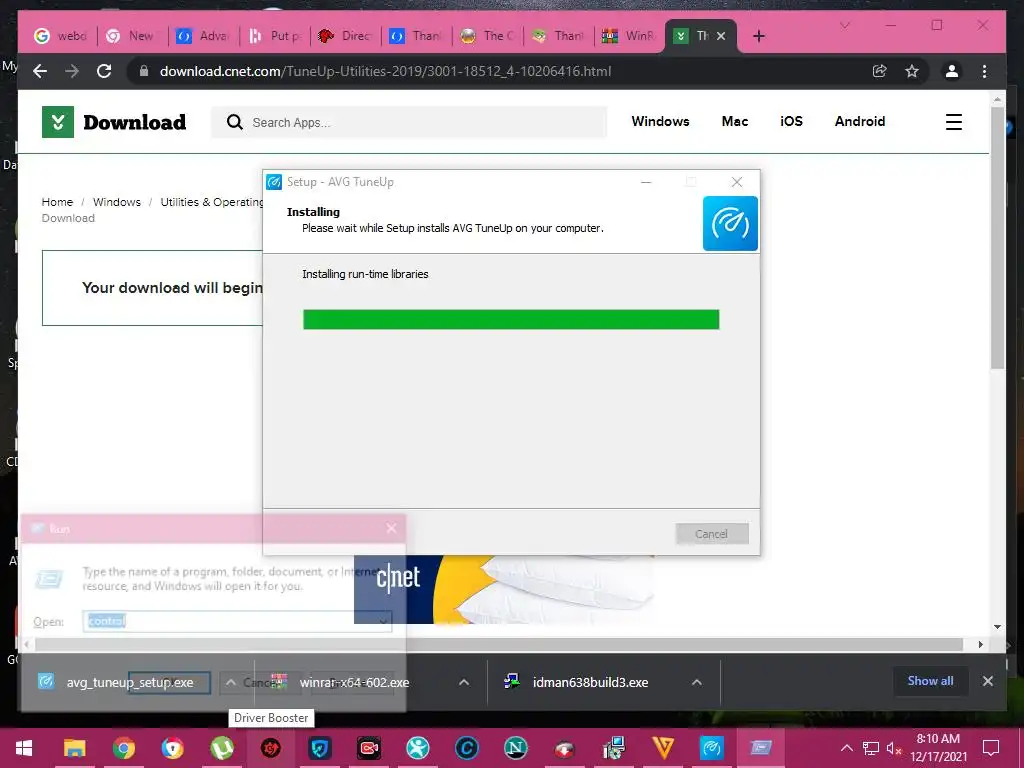Image resolution: width=1024 pixels, height=768 pixels.
Task: Open network settings from the system tray
Action: coord(871,748)
